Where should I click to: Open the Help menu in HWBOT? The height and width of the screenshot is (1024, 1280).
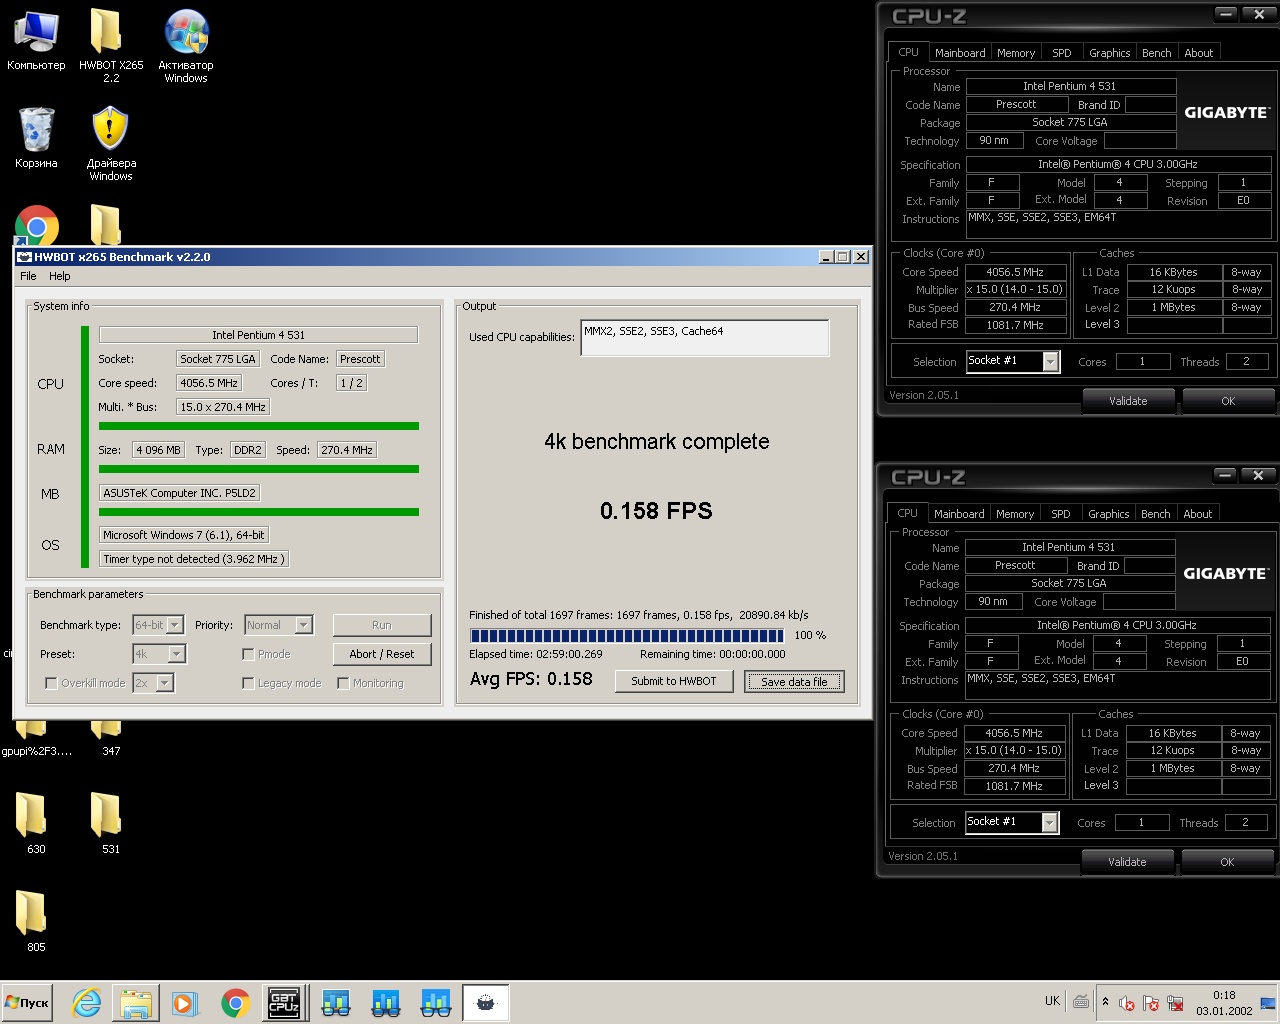60,276
